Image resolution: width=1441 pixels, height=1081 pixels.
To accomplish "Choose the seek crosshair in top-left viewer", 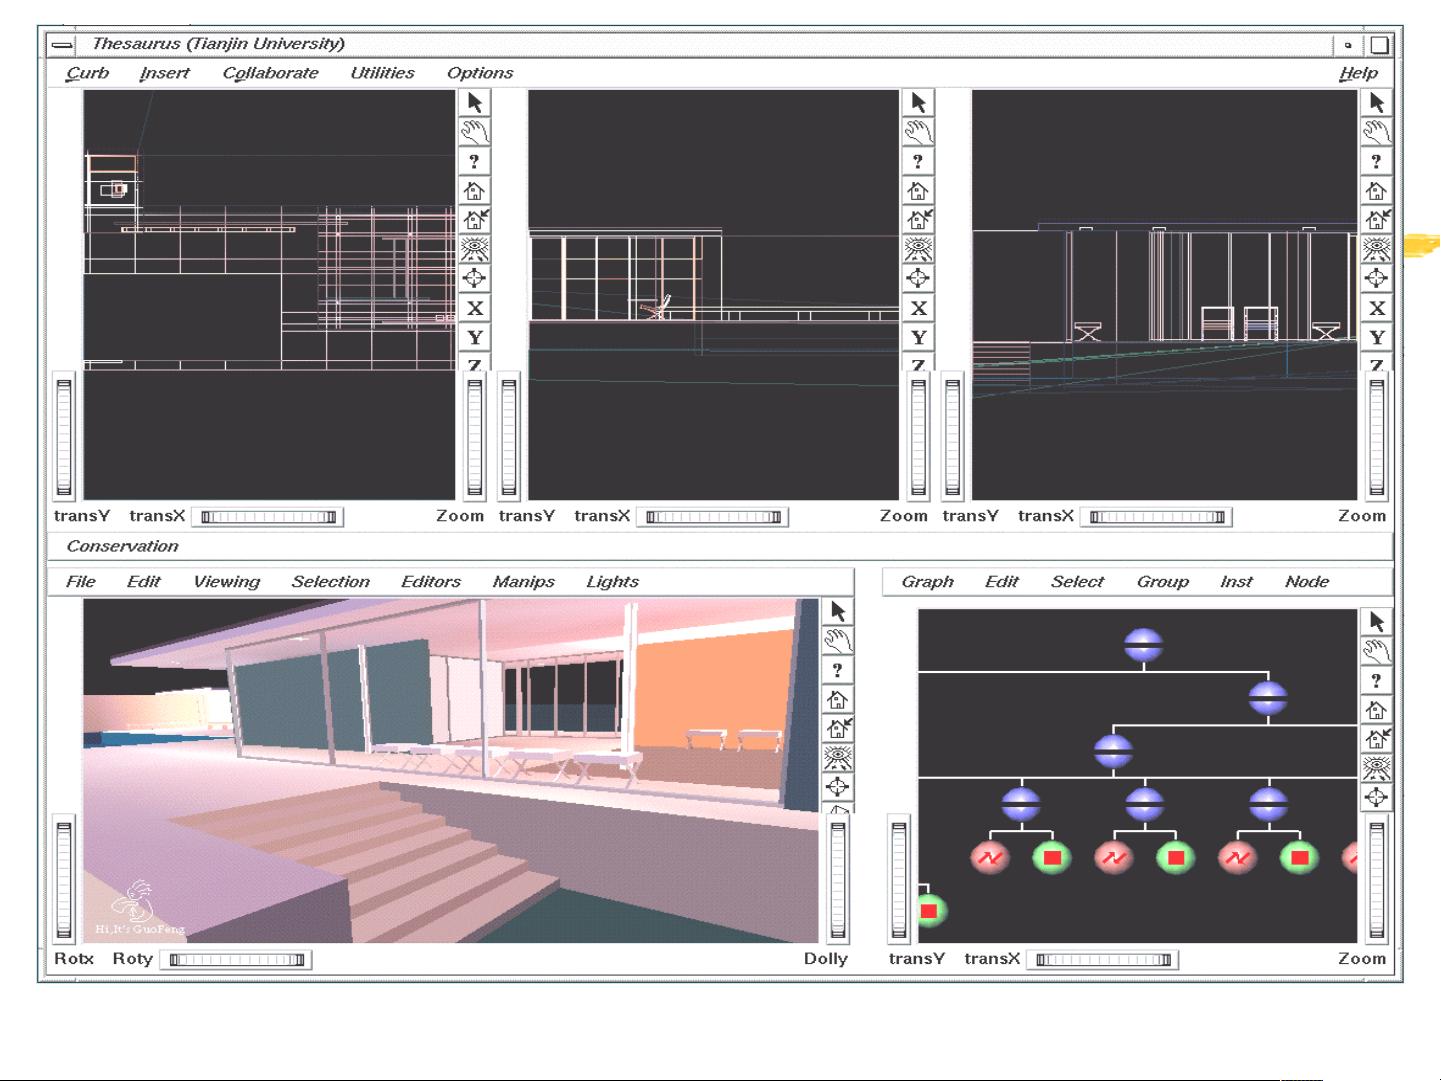I will tap(474, 278).
